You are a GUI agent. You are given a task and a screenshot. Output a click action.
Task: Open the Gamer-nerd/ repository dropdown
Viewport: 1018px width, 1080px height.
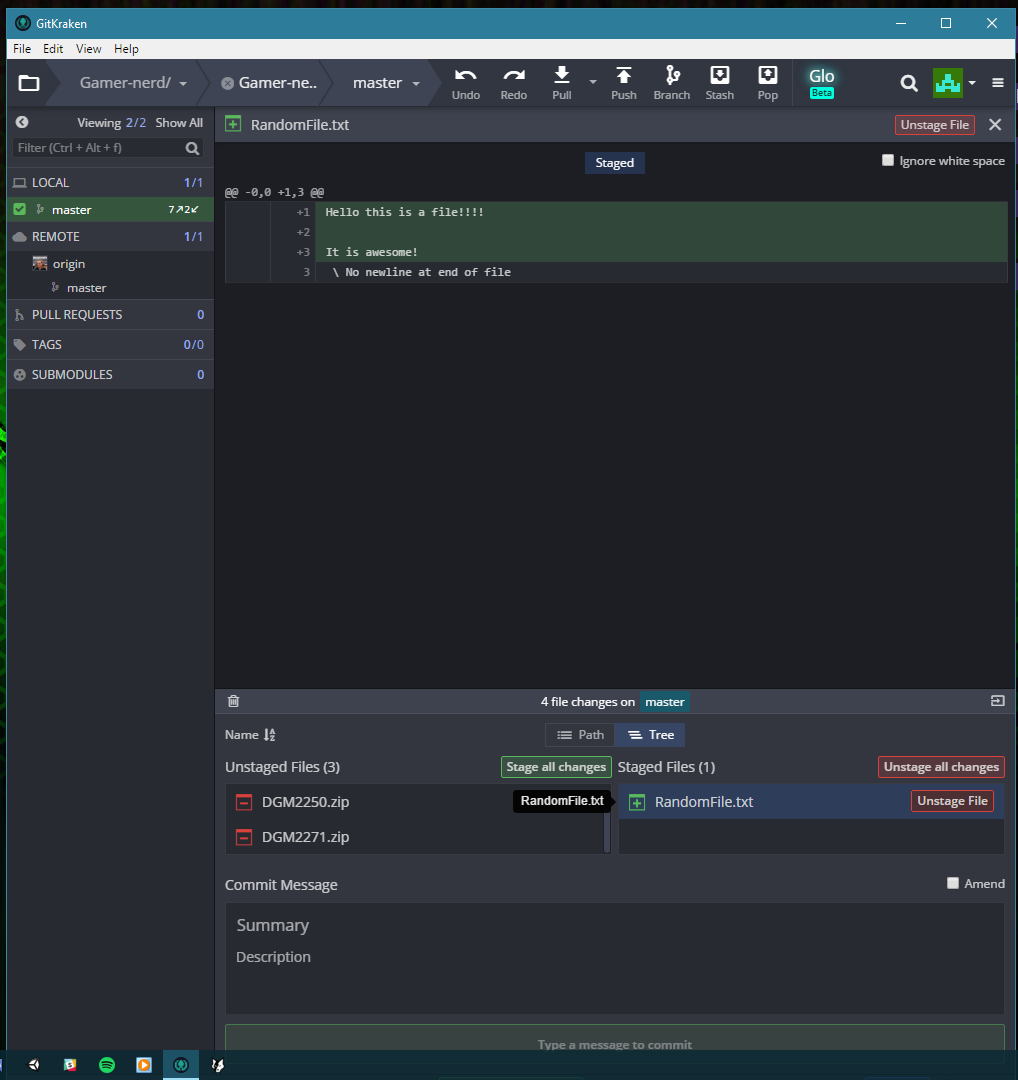point(183,84)
